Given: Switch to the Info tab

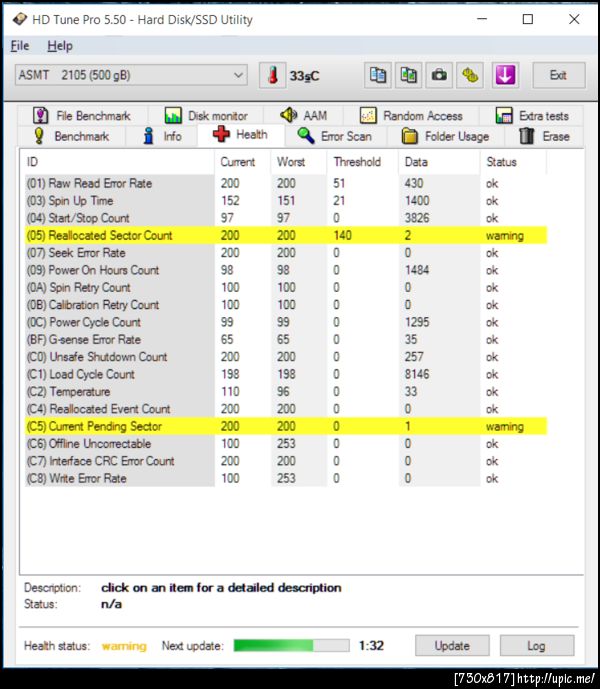Looking at the screenshot, I should pyautogui.click(x=162, y=136).
